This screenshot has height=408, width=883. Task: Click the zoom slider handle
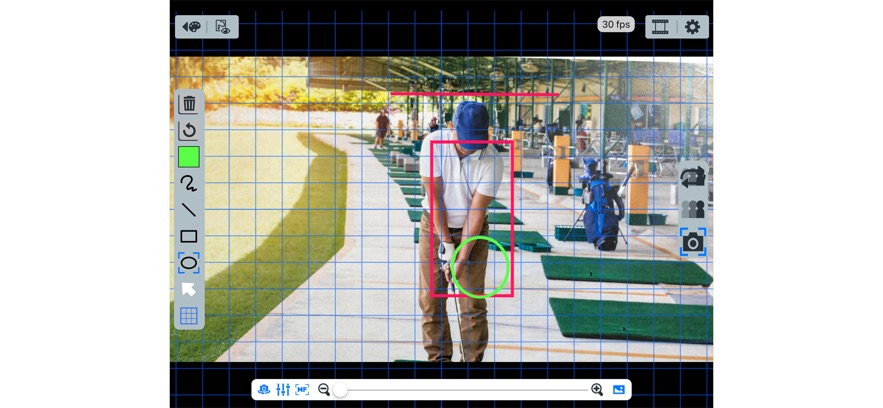pyautogui.click(x=340, y=389)
